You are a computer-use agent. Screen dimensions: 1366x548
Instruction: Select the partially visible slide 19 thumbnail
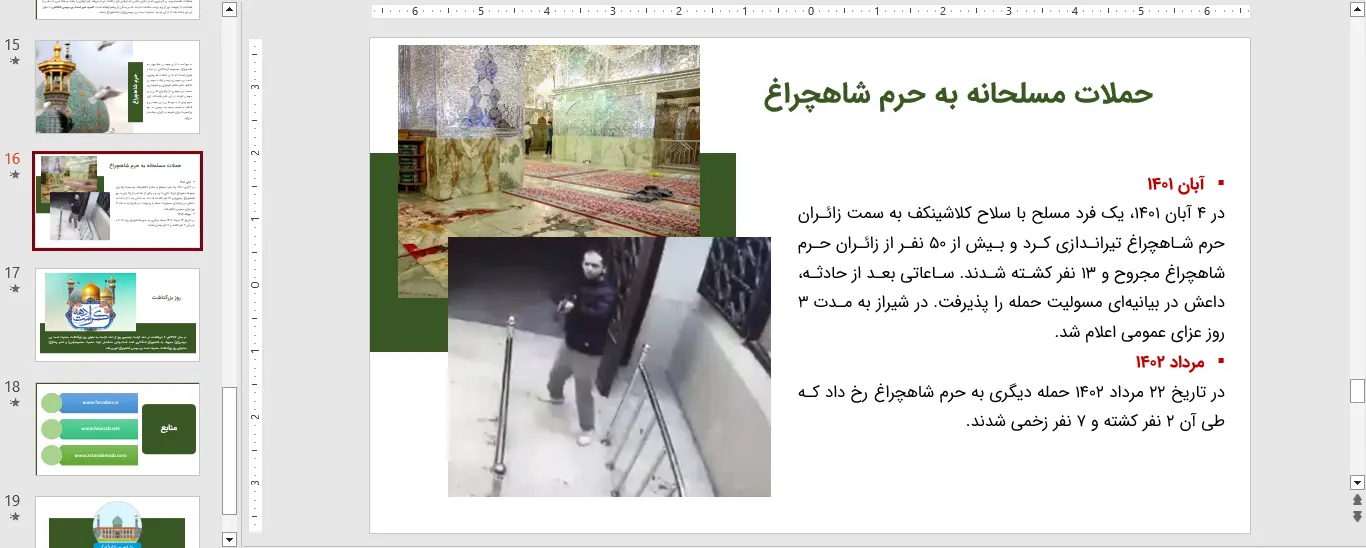tap(117, 522)
